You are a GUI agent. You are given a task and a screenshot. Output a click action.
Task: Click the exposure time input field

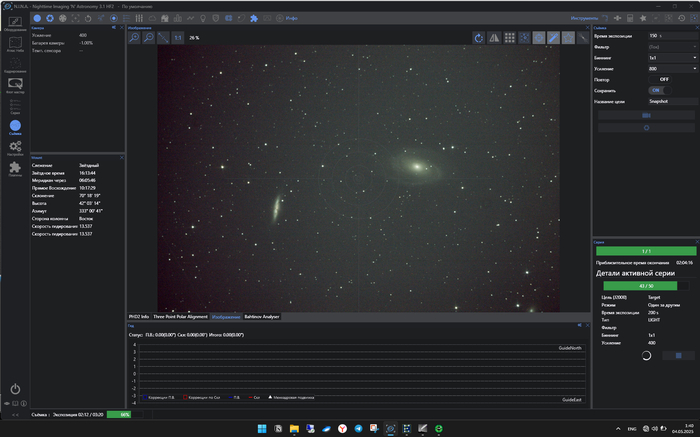[664, 35]
